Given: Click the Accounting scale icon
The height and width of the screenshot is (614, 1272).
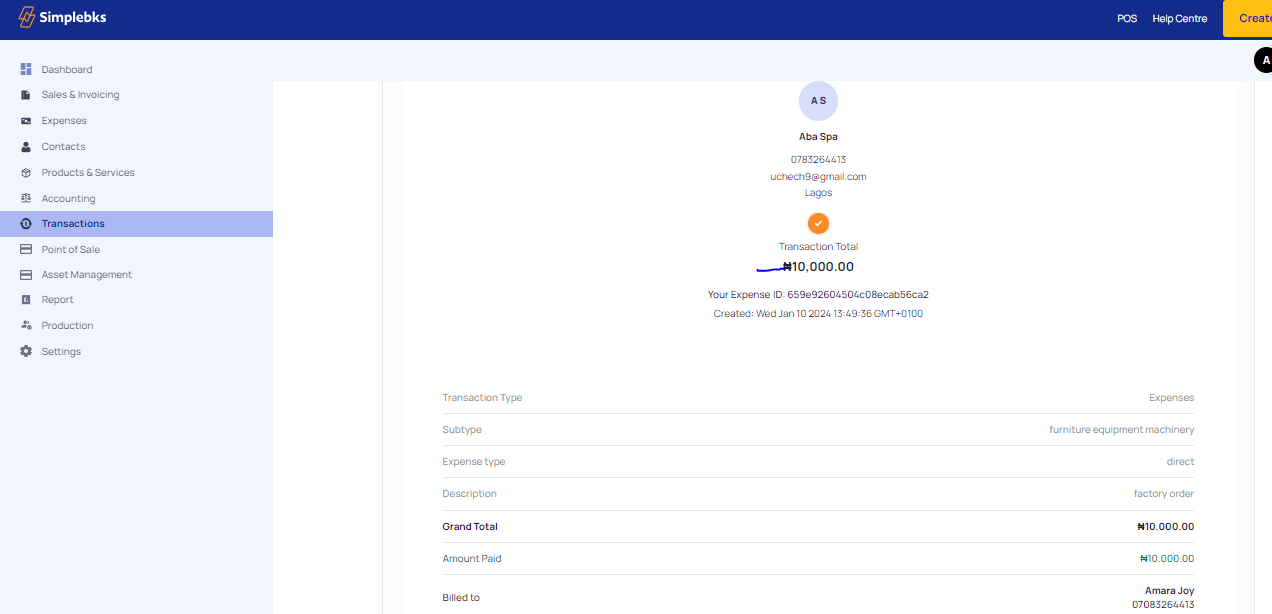Looking at the screenshot, I should 26,199.
